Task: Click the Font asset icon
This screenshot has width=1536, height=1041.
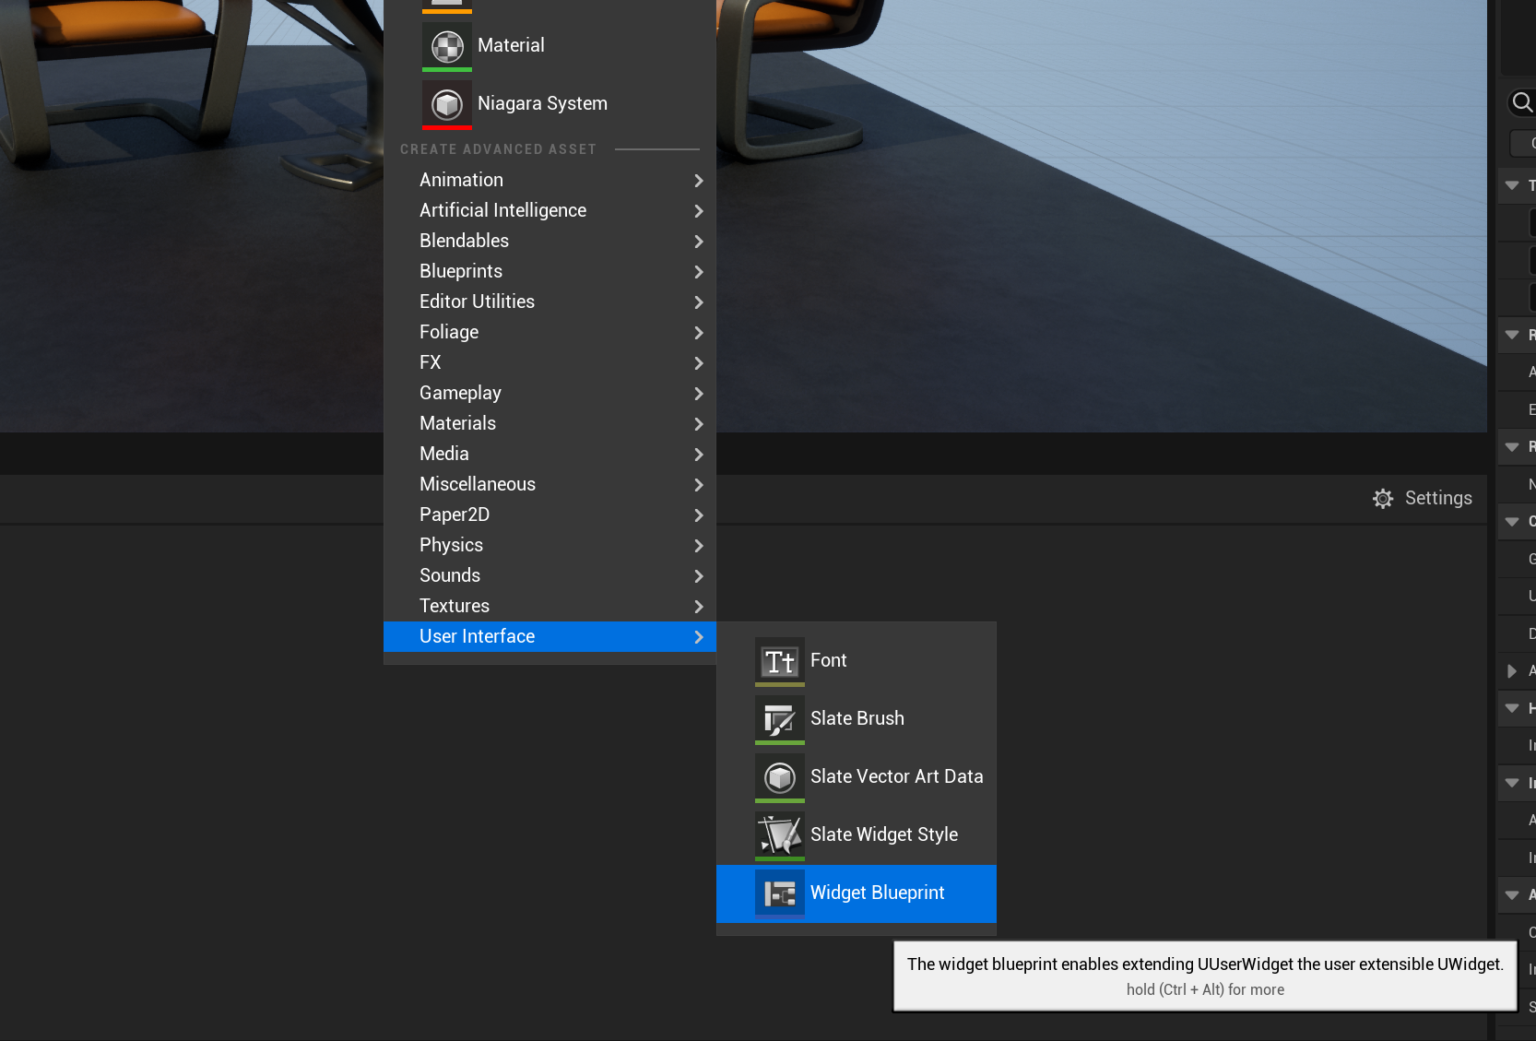Action: [x=779, y=661]
